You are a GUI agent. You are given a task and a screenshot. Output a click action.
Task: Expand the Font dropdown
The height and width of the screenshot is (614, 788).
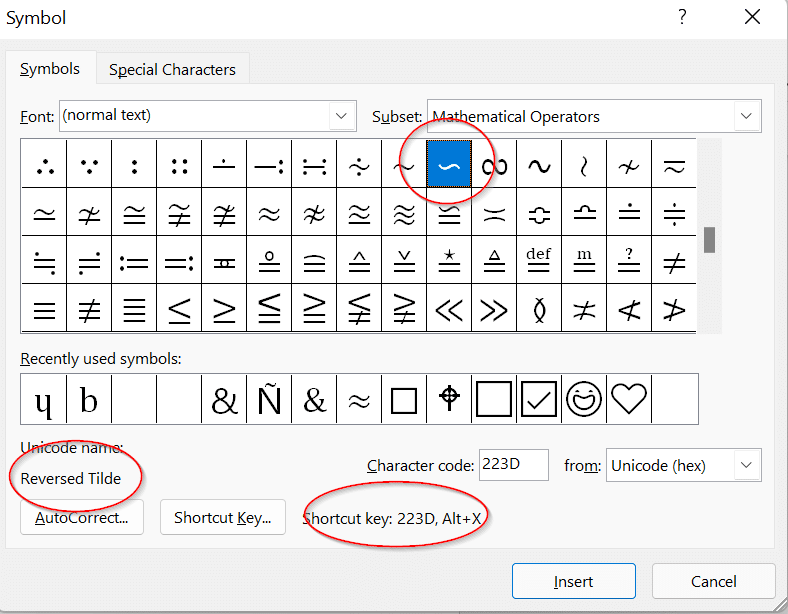coord(343,116)
